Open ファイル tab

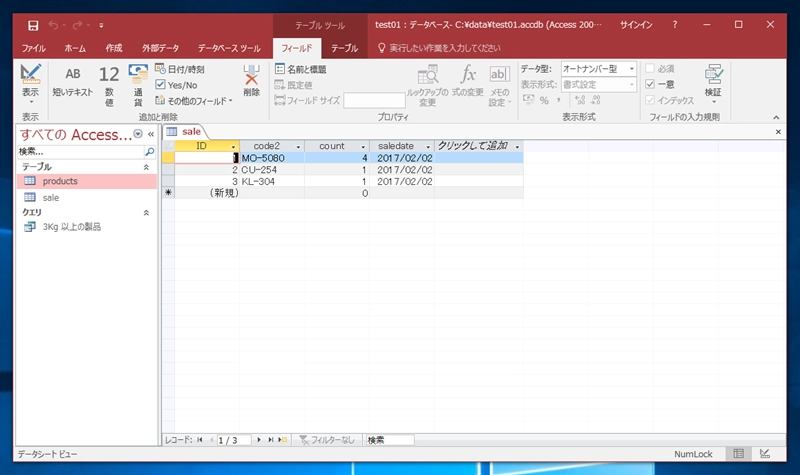point(33,48)
